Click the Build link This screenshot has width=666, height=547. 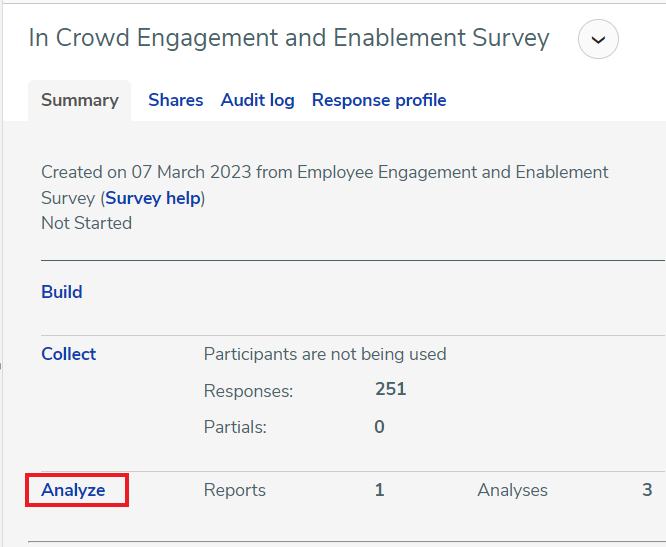tap(62, 292)
